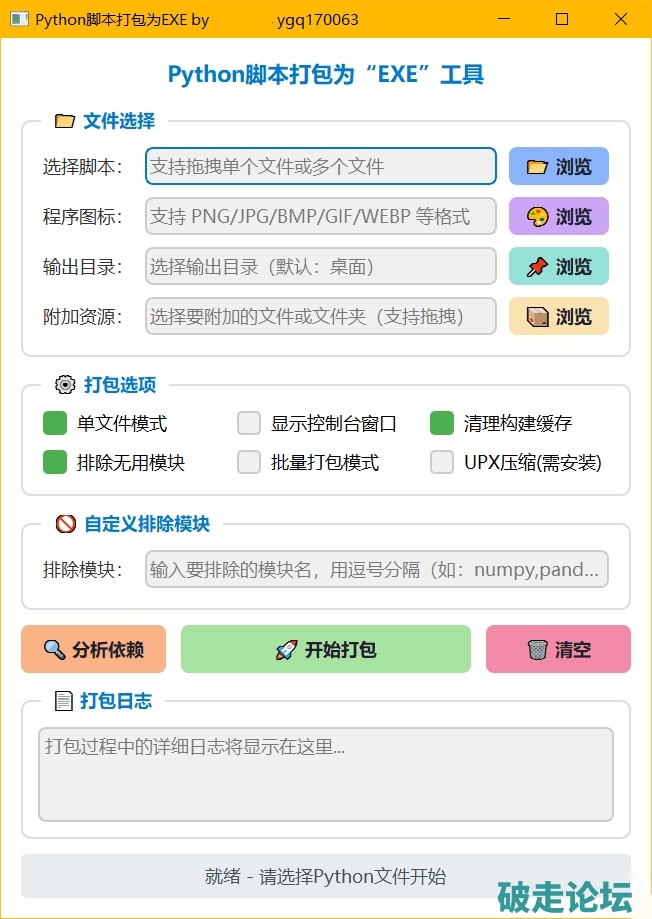Disable the 单文件模式 checkbox

coord(55,424)
